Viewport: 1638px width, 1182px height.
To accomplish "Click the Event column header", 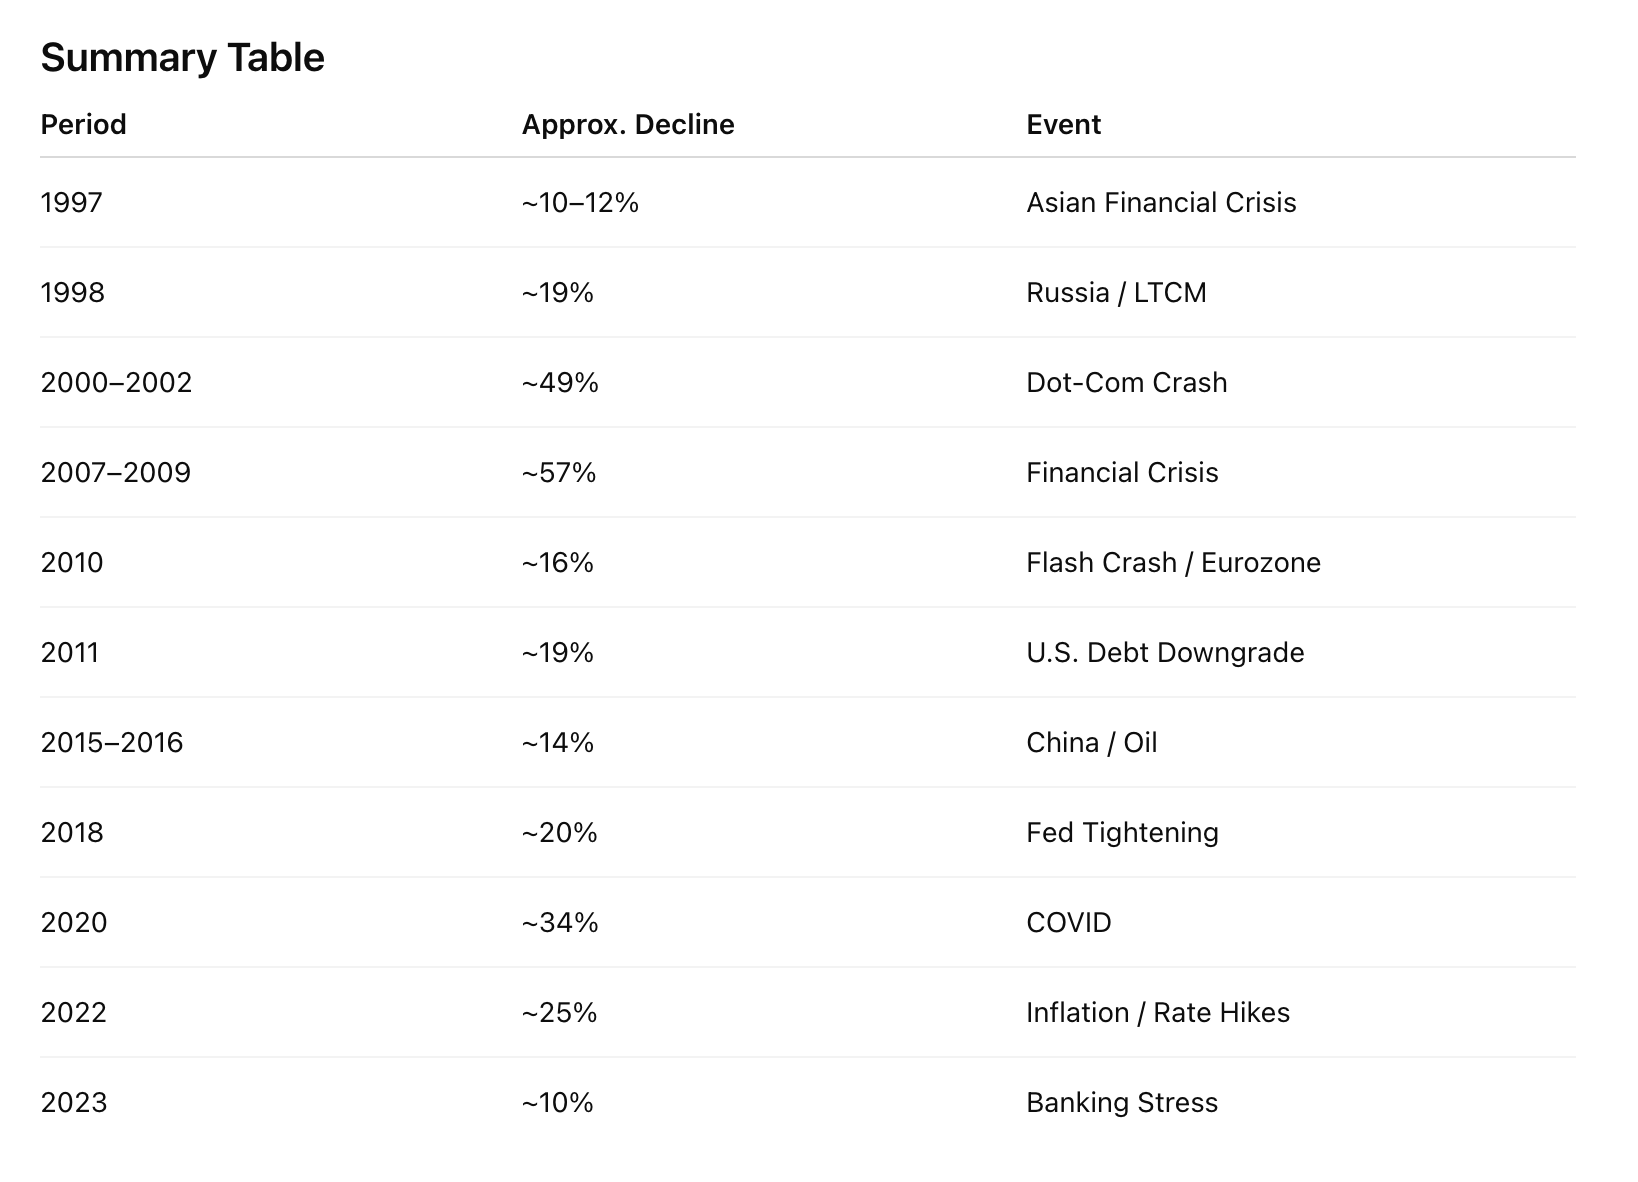I will [x=1063, y=125].
